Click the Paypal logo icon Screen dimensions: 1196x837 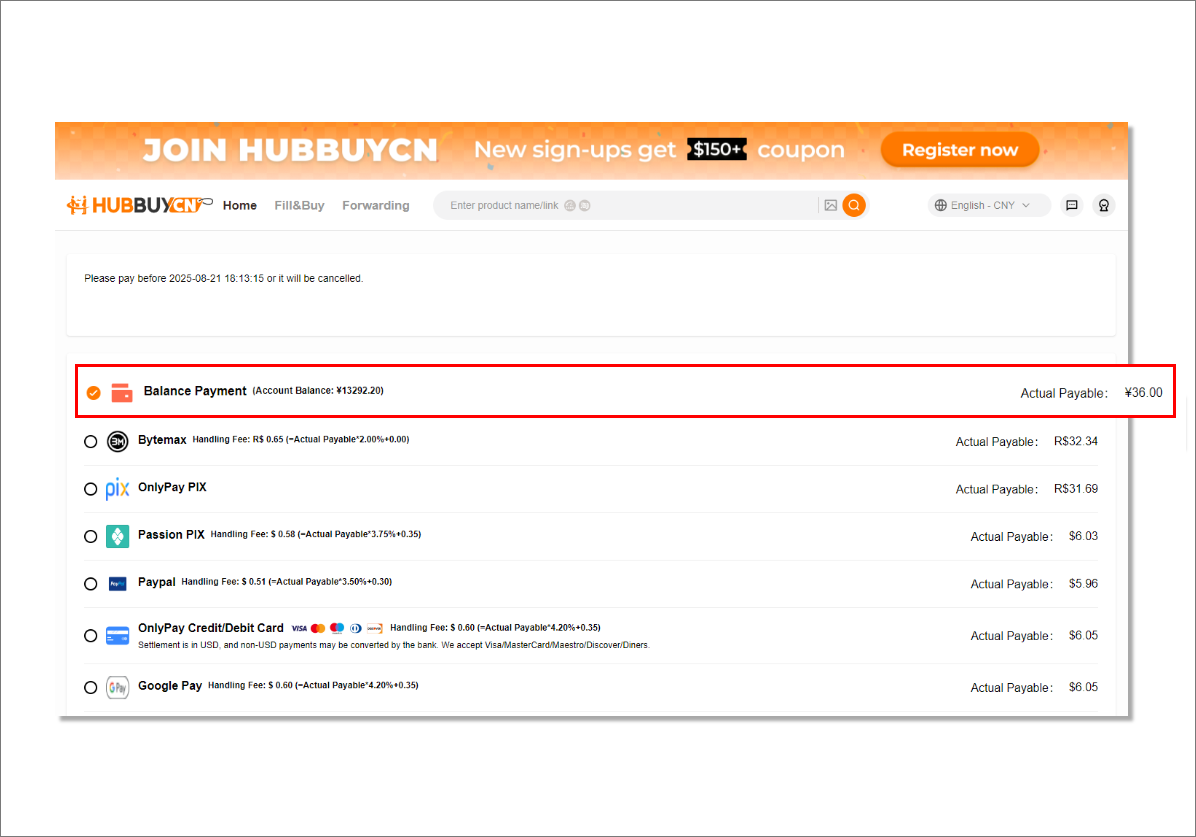(x=118, y=583)
